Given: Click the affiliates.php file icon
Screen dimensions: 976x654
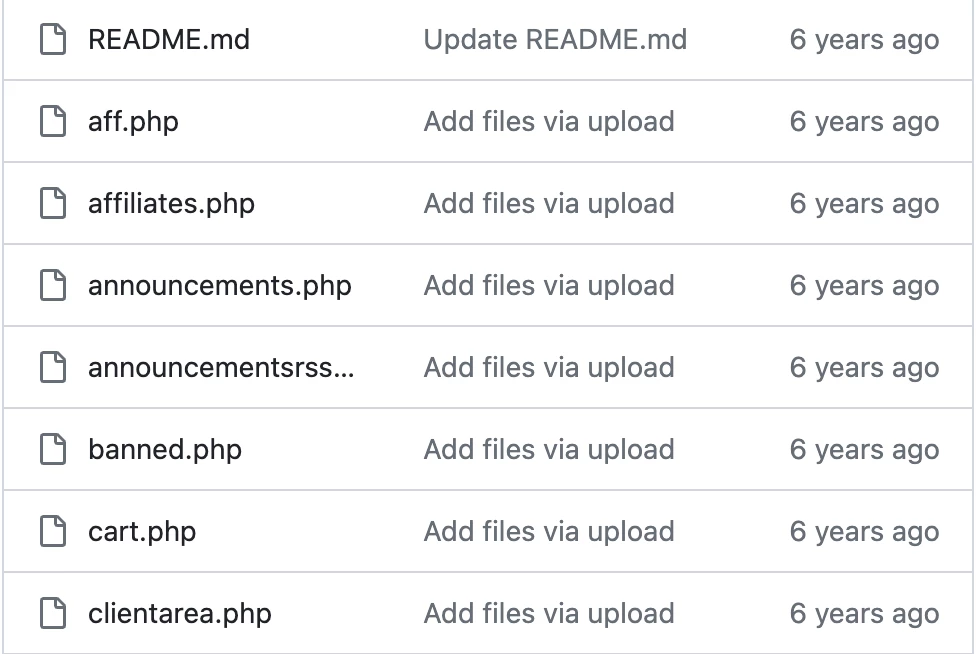Looking at the screenshot, I should click(51, 203).
